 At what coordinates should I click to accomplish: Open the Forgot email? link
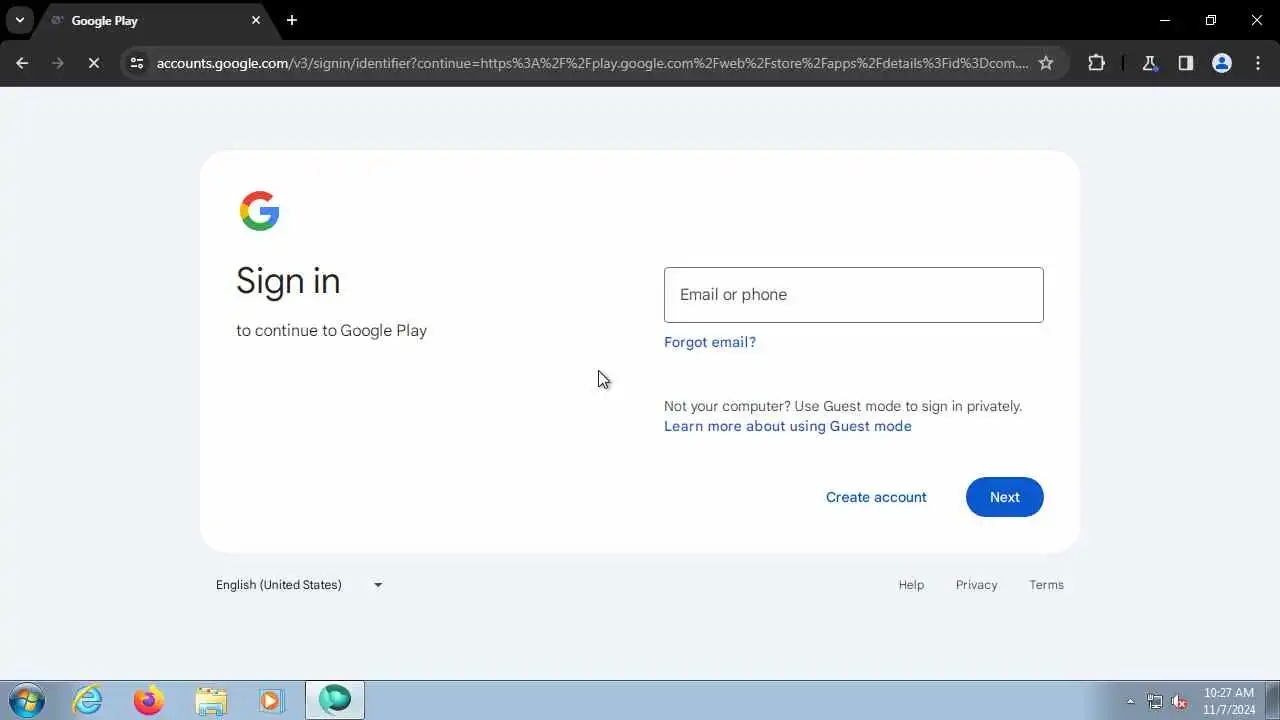click(710, 342)
